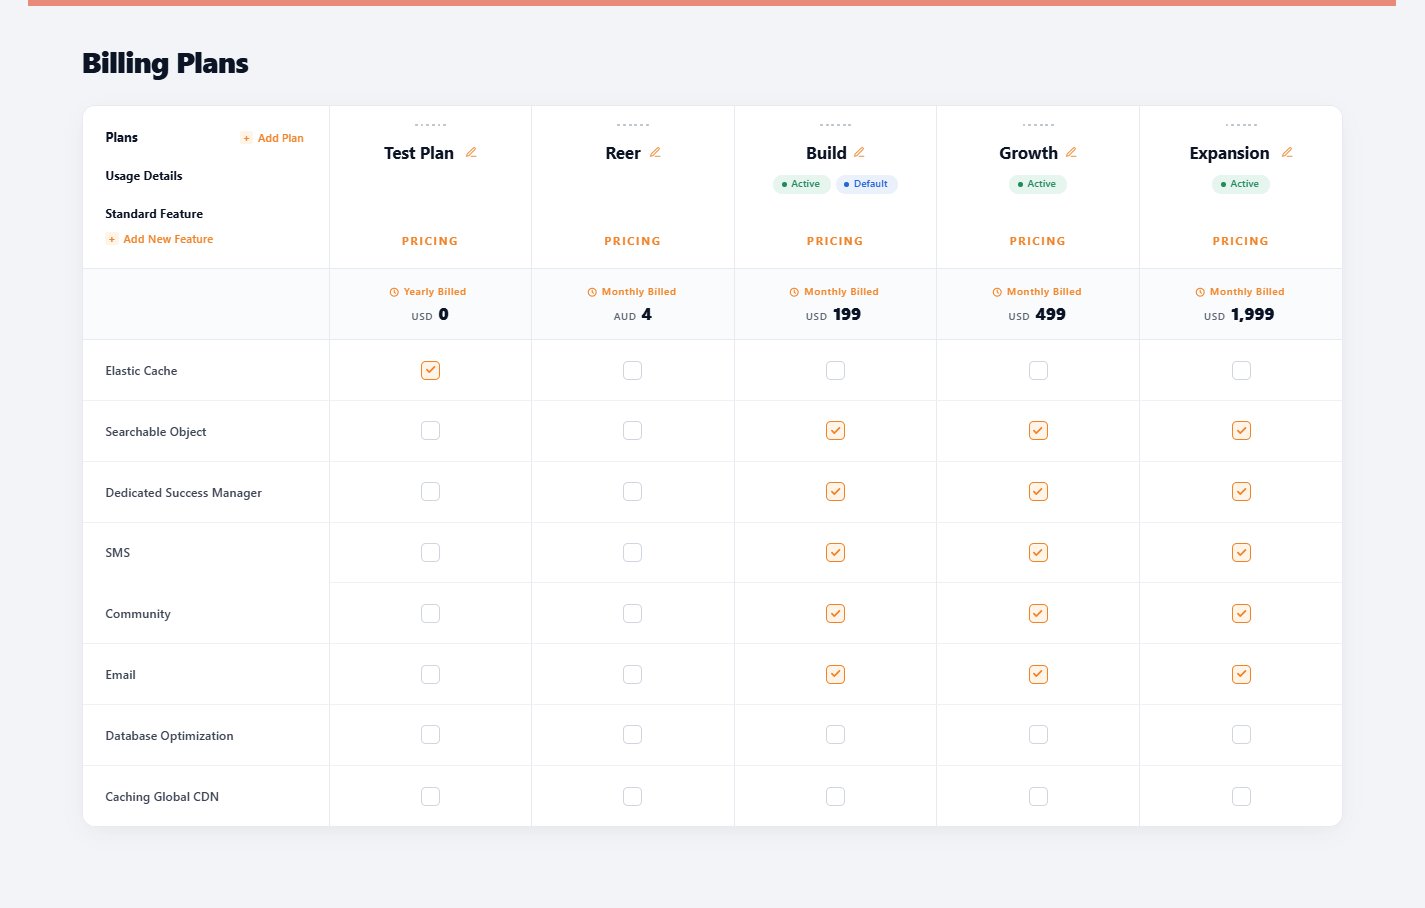Click the clock icon by Yearly Billed
1425x908 pixels.
click(x=394, y=292)
